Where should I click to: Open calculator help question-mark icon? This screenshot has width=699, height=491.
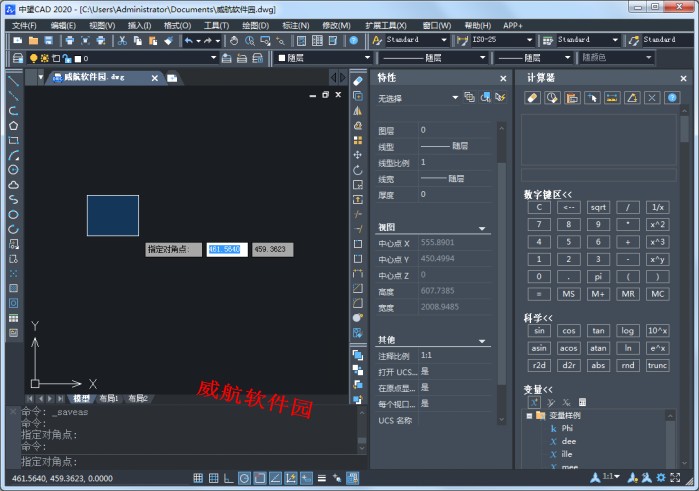pyautogui.click(x=673, y=98)
